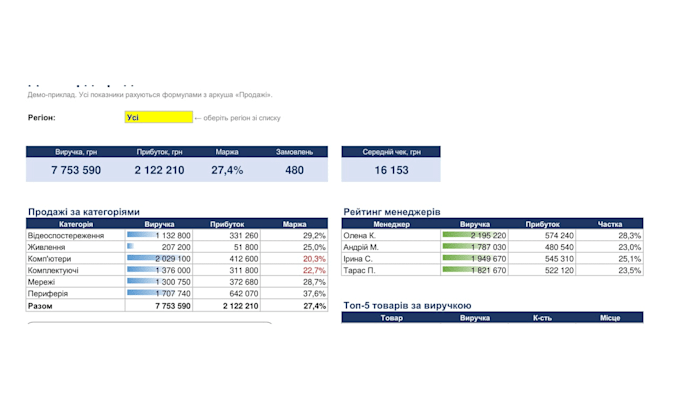680x409 pixels.
Task: Select profit cell 331 260
Action: (x=227, y=236)
